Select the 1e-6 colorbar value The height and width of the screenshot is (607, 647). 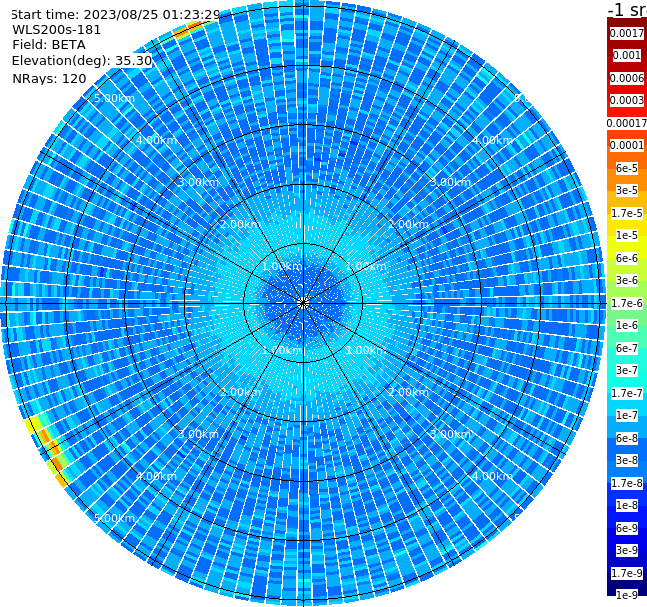click(627, 325)
